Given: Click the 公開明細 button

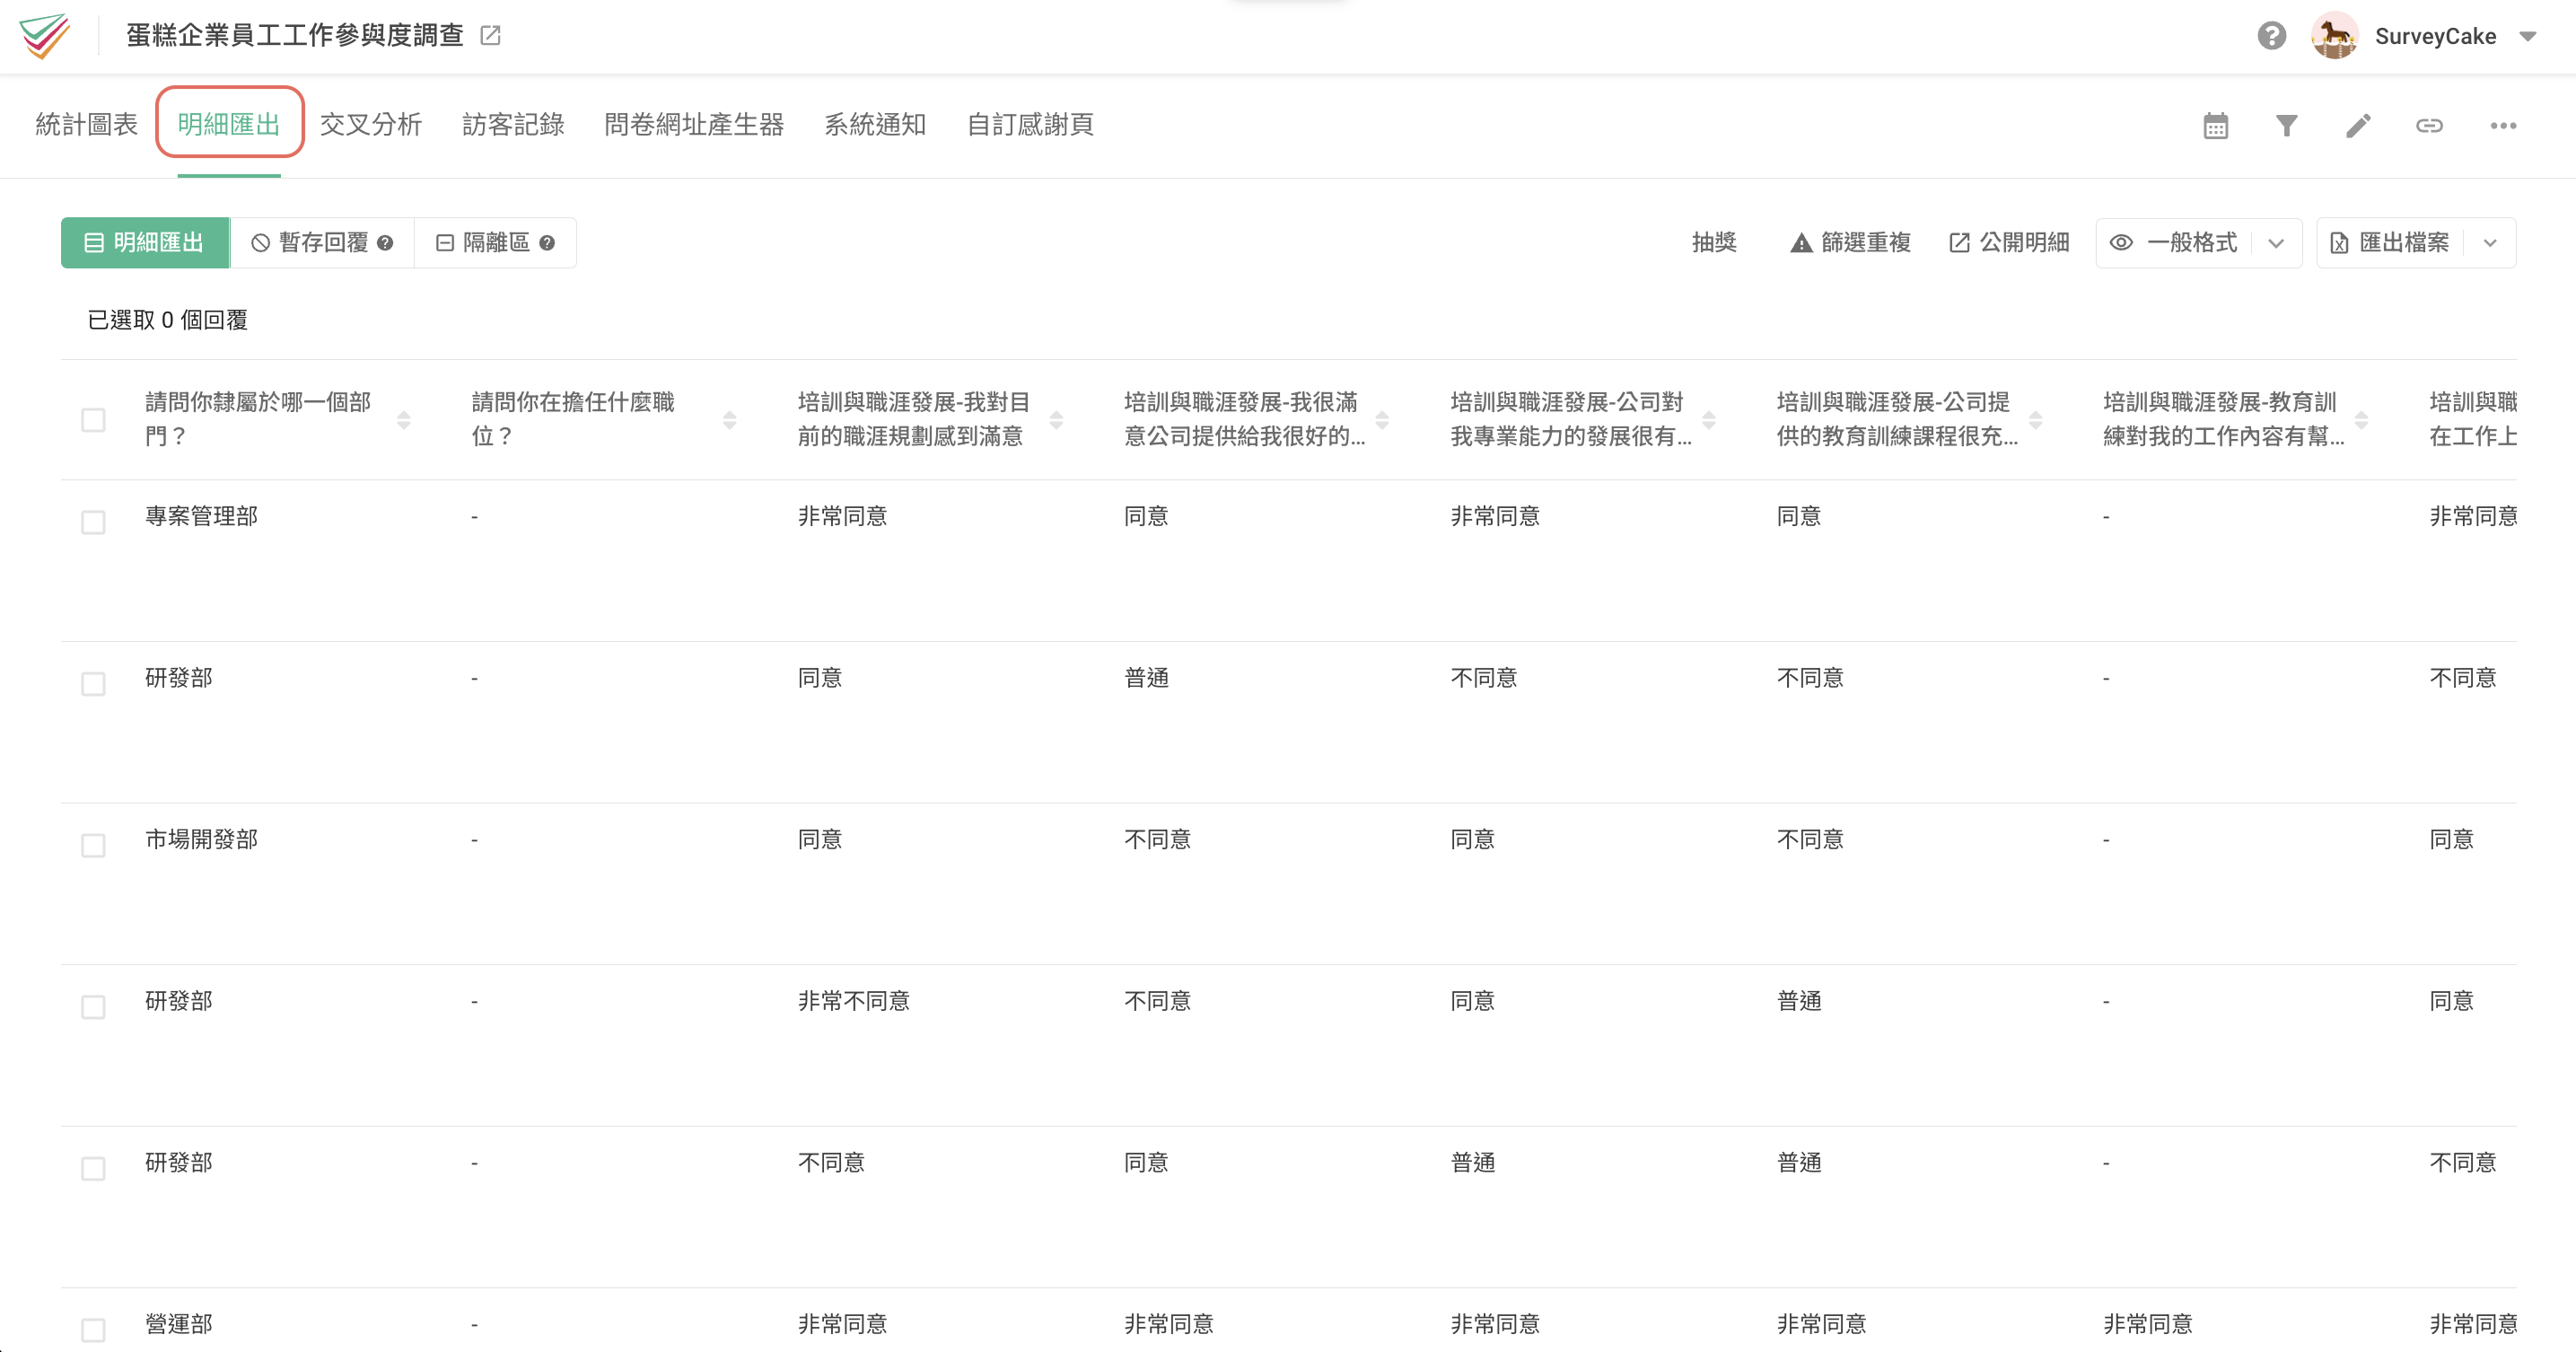Looking at the screenshot, I should click(2007, 242).
